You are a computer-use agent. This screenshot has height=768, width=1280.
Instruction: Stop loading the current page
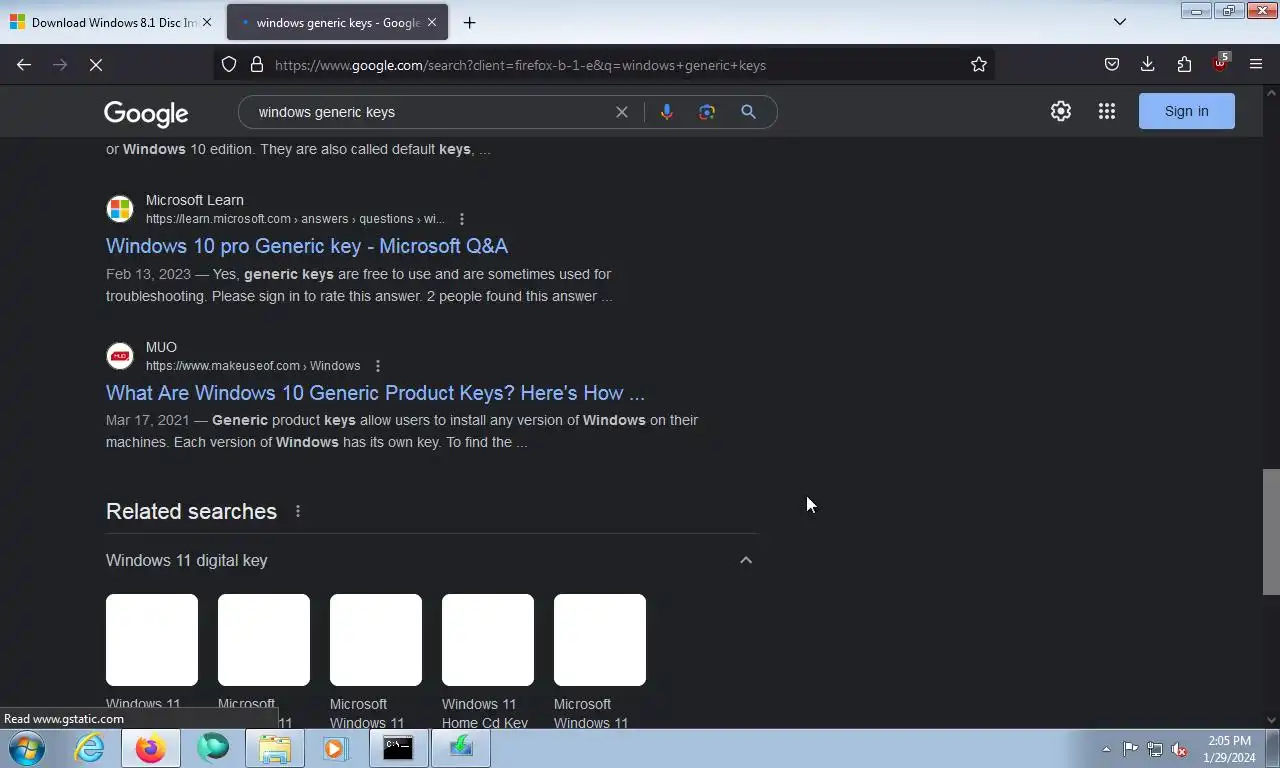[x=96, y=65]
